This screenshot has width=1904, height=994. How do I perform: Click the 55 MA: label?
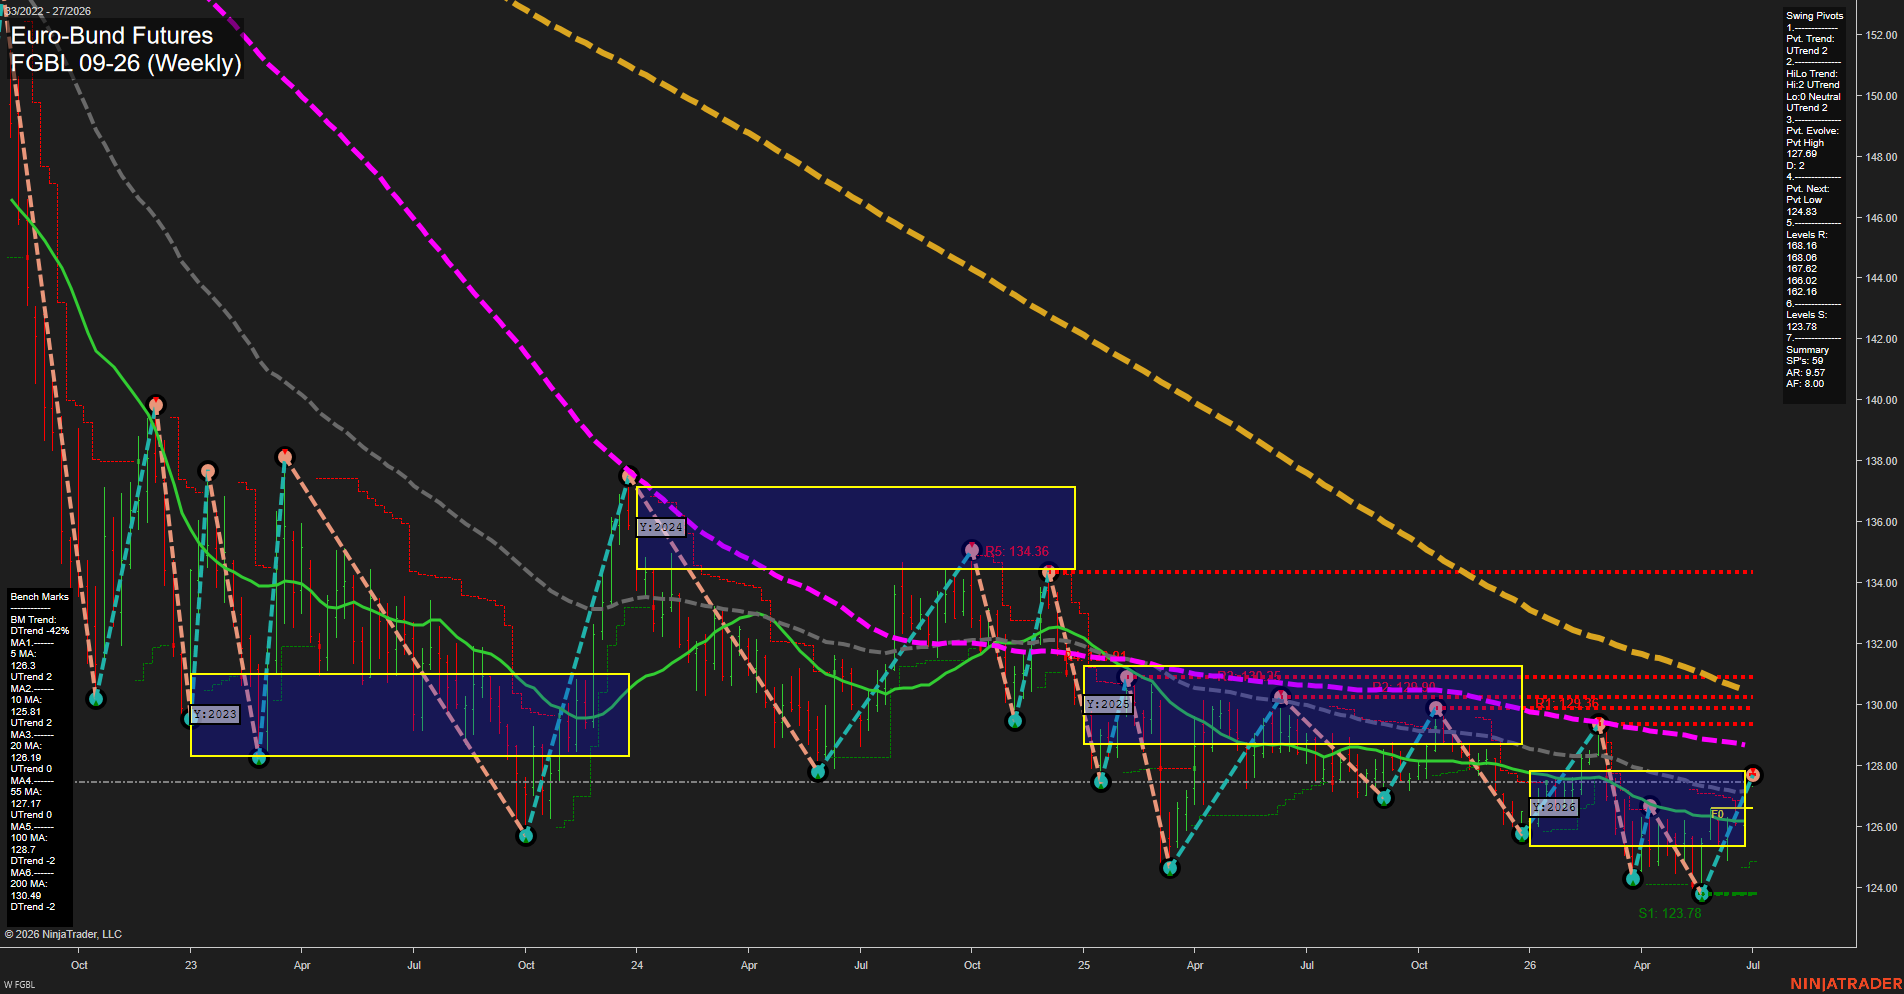pyautogui.click(x=26, y=792)
